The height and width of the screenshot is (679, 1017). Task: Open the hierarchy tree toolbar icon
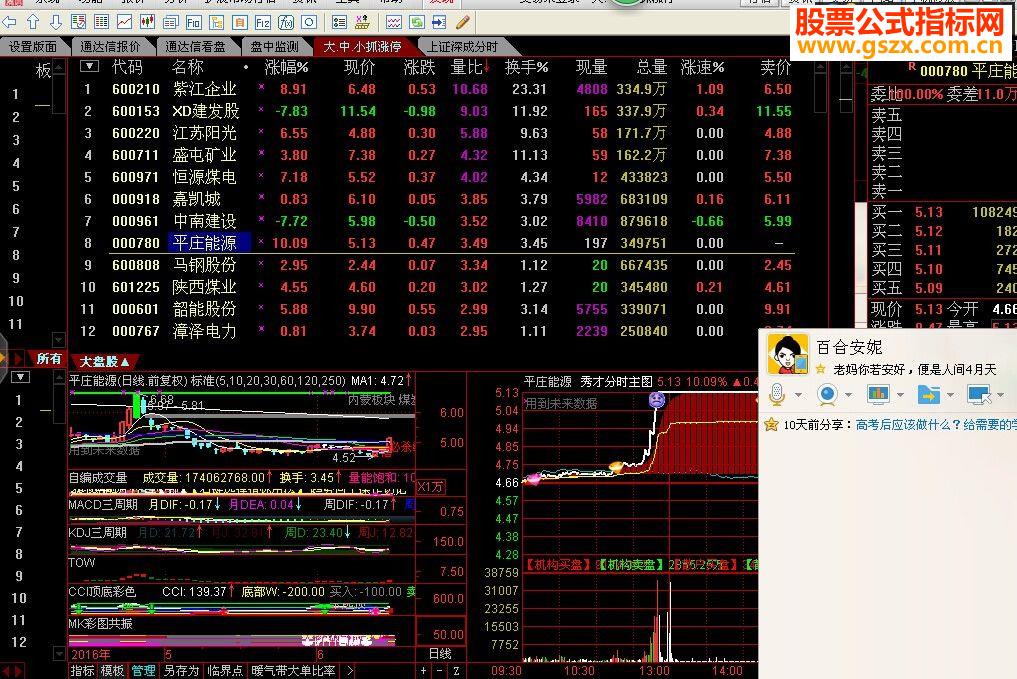[x=217, y=23]
